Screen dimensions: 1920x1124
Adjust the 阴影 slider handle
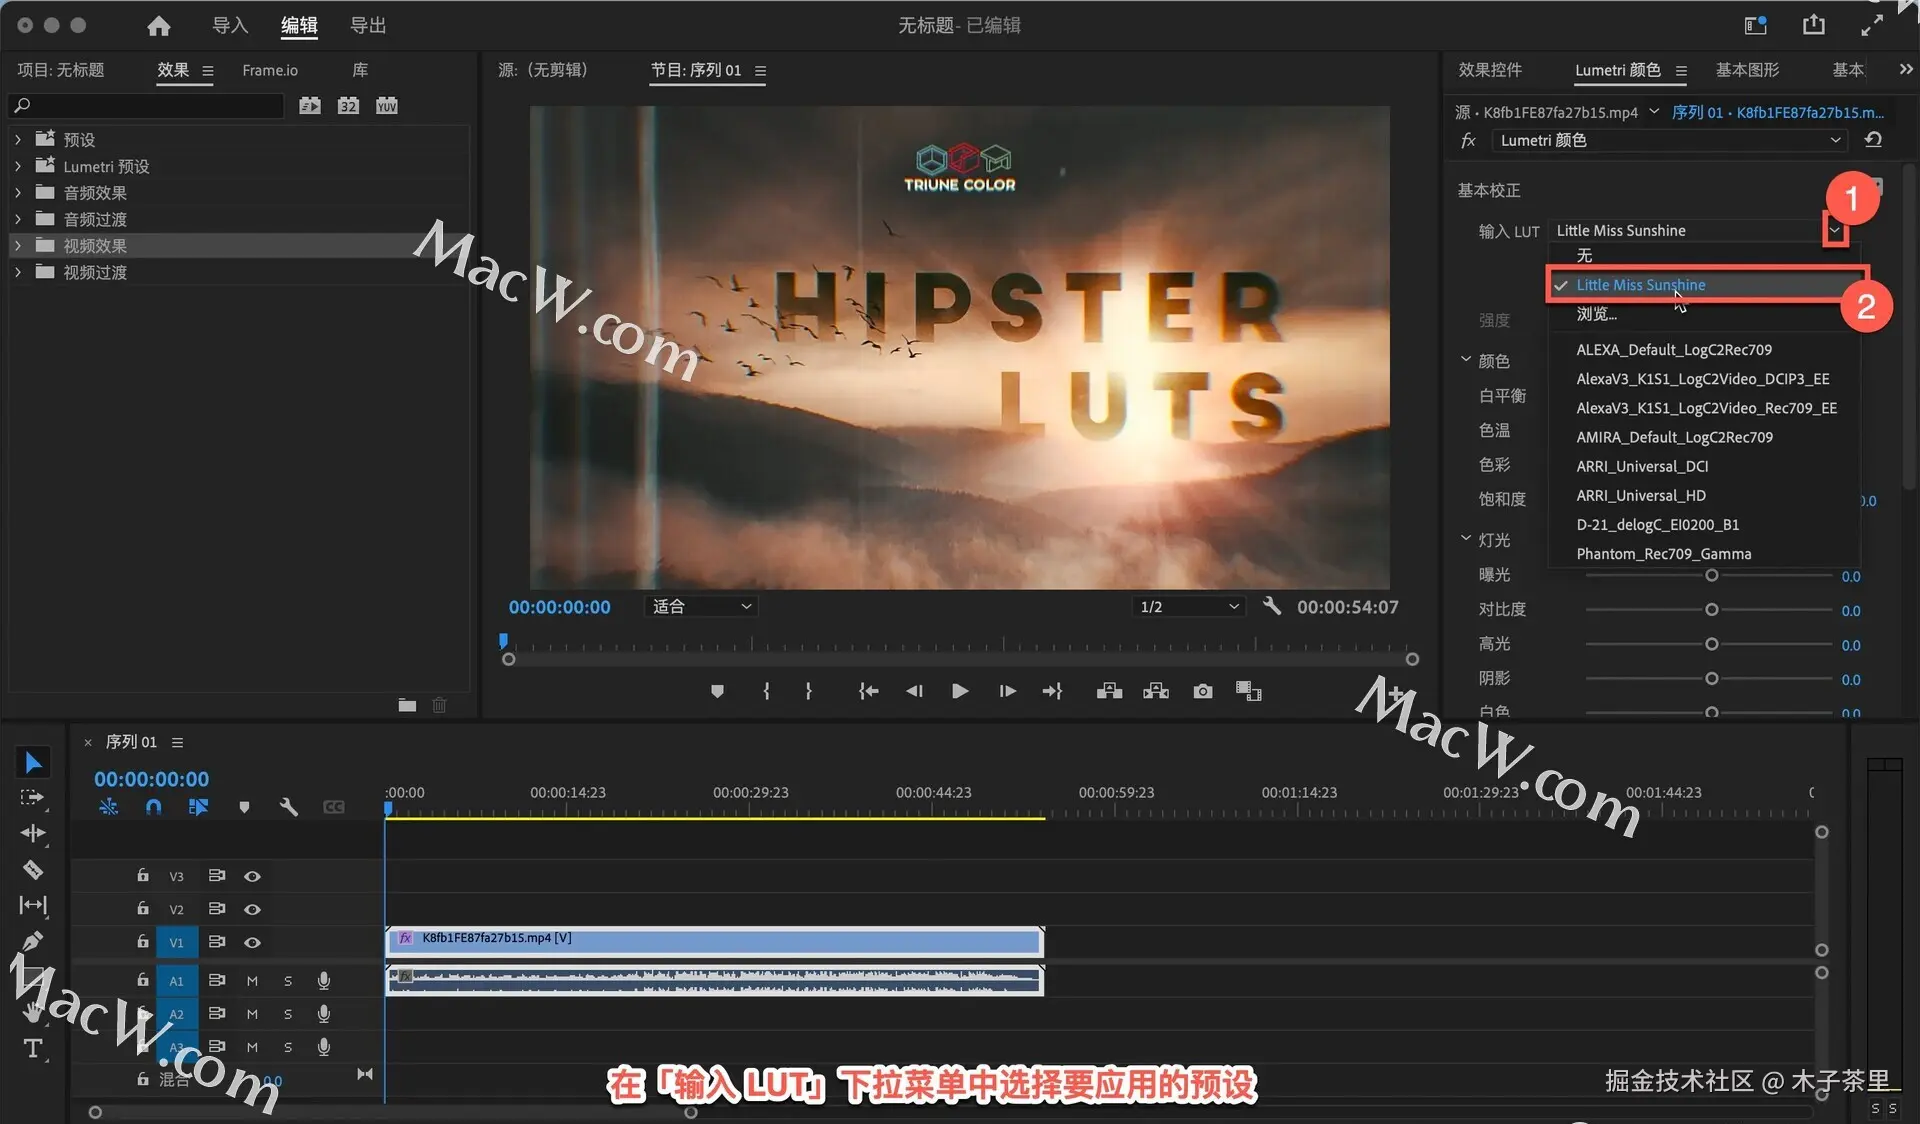(1711, 678)
